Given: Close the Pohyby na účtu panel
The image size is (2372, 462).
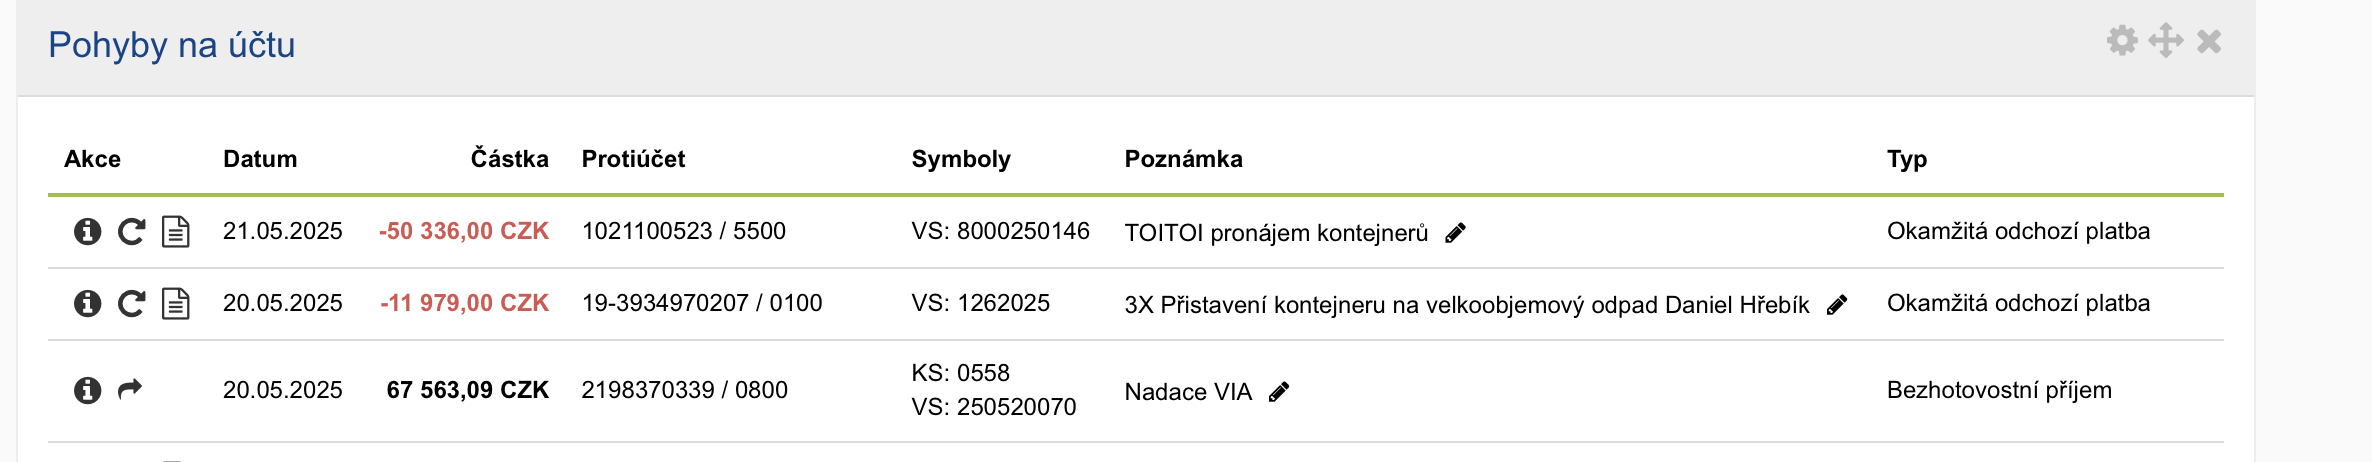Looking at the screenshot, I should coord(2209,41).
